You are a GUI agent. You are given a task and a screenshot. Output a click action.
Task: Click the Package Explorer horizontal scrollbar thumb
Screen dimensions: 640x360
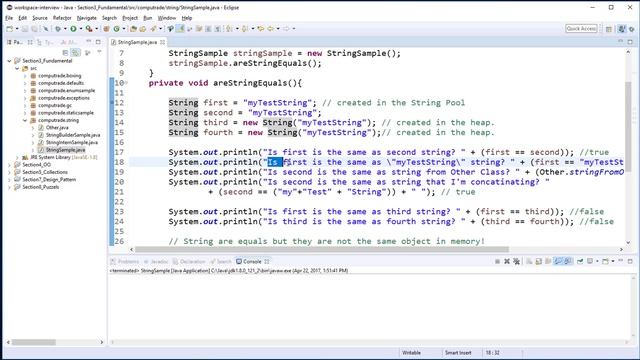33,342
